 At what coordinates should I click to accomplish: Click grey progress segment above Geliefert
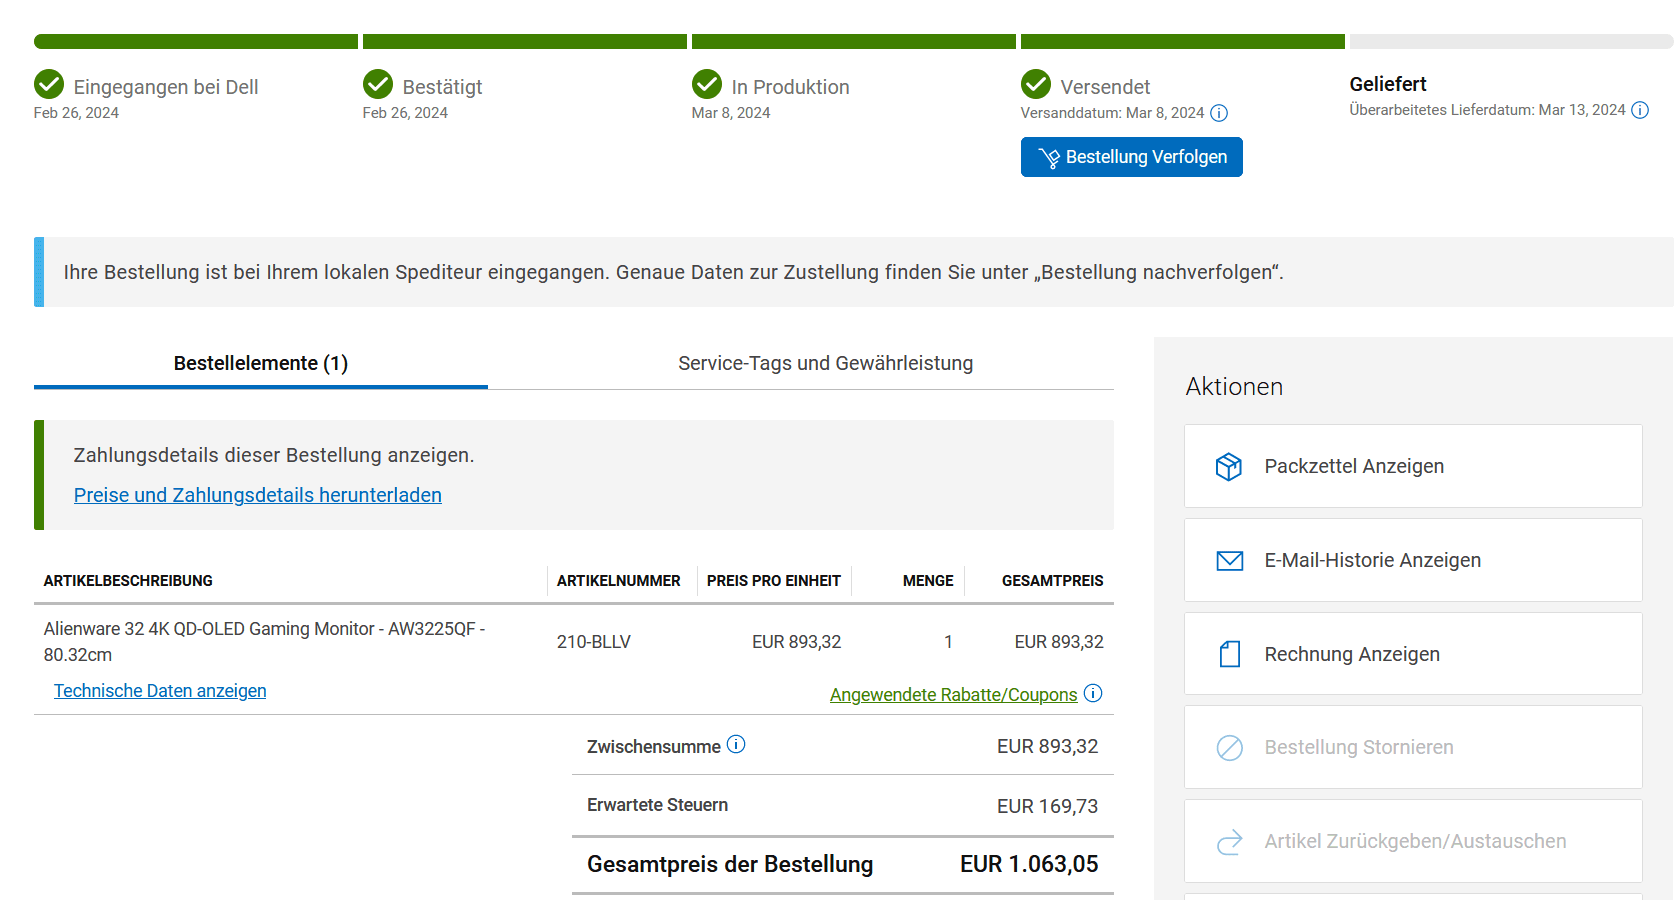coord(1511,42)
